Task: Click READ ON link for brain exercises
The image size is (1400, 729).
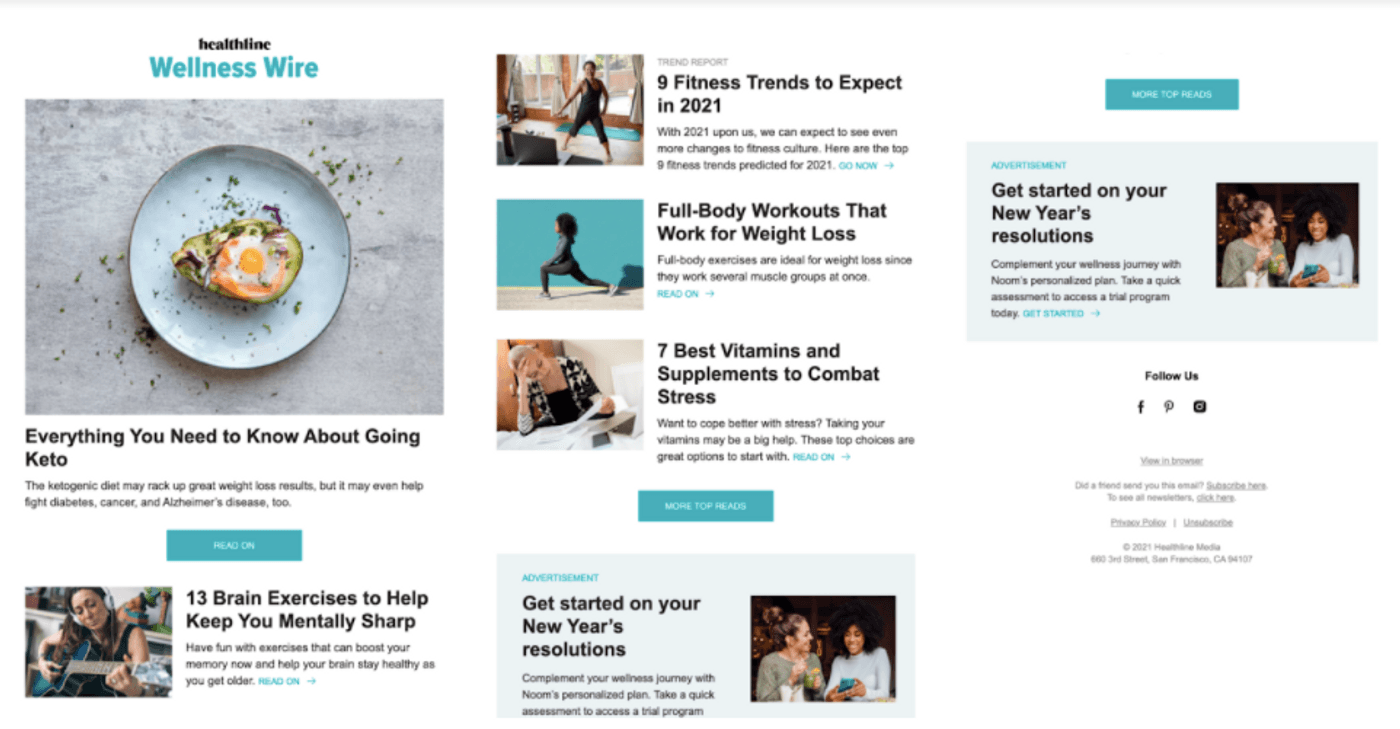Action: click(x=287, y=682)
